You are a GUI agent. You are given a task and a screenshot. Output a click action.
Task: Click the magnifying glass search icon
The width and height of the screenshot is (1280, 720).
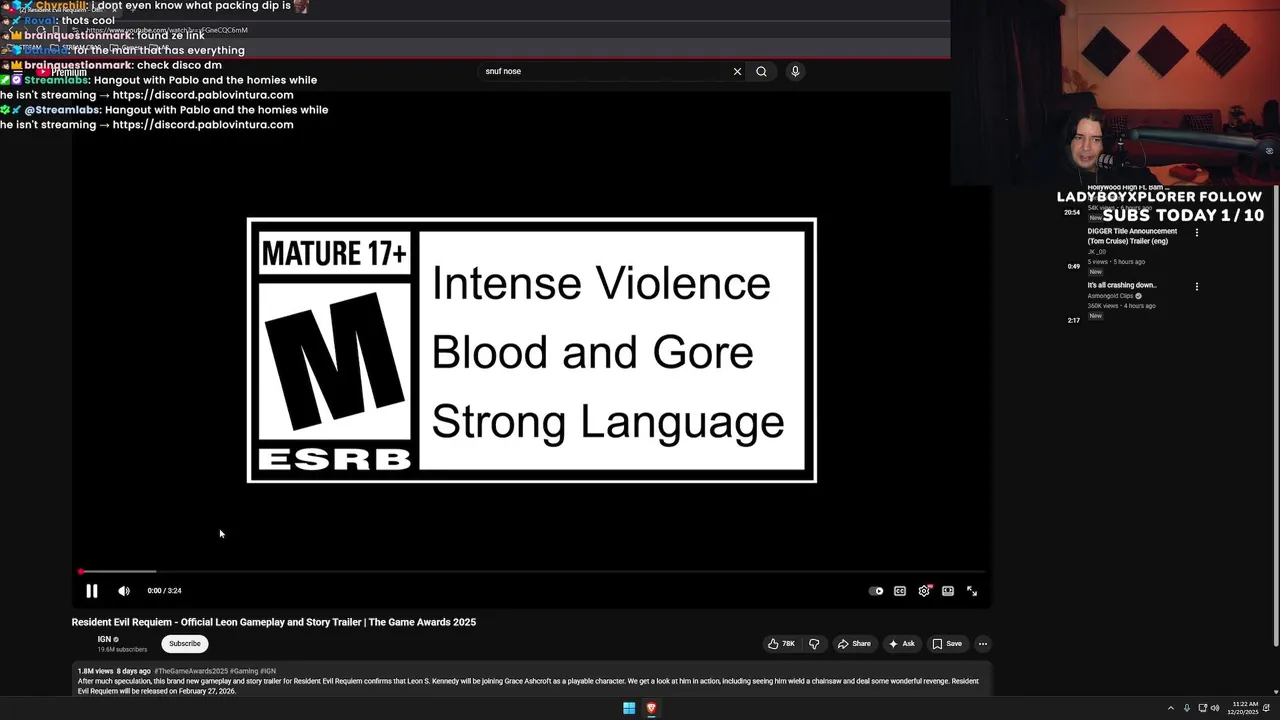762,71
